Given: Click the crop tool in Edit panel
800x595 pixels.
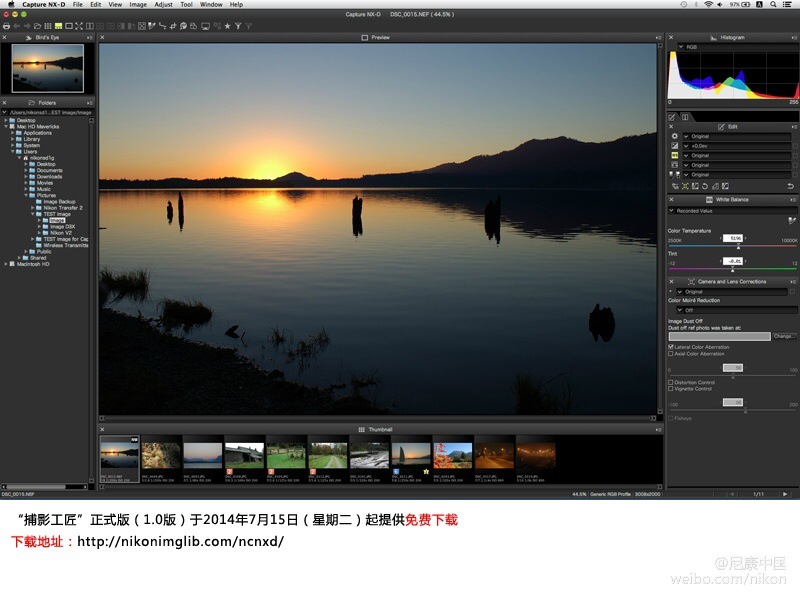Looking at the screenshot, I should click(x=683, y=186).
